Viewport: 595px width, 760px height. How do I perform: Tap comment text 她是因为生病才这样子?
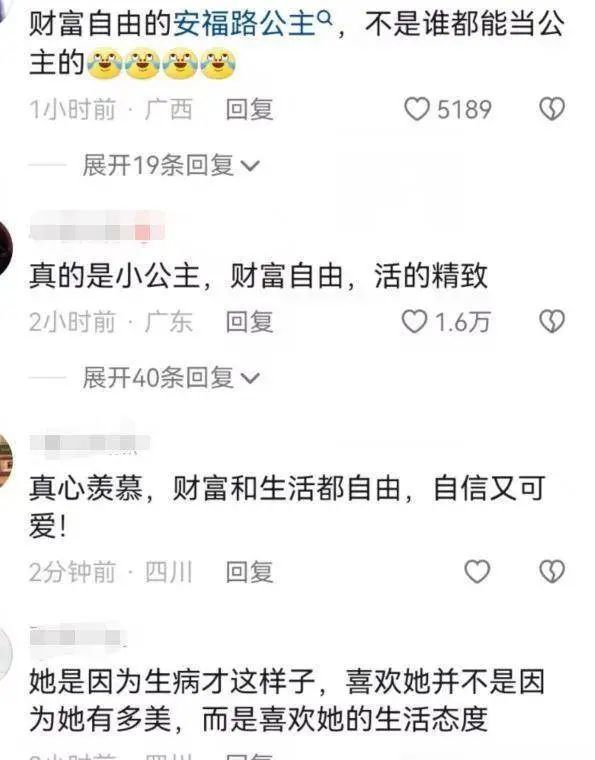[x=172, y=681]
